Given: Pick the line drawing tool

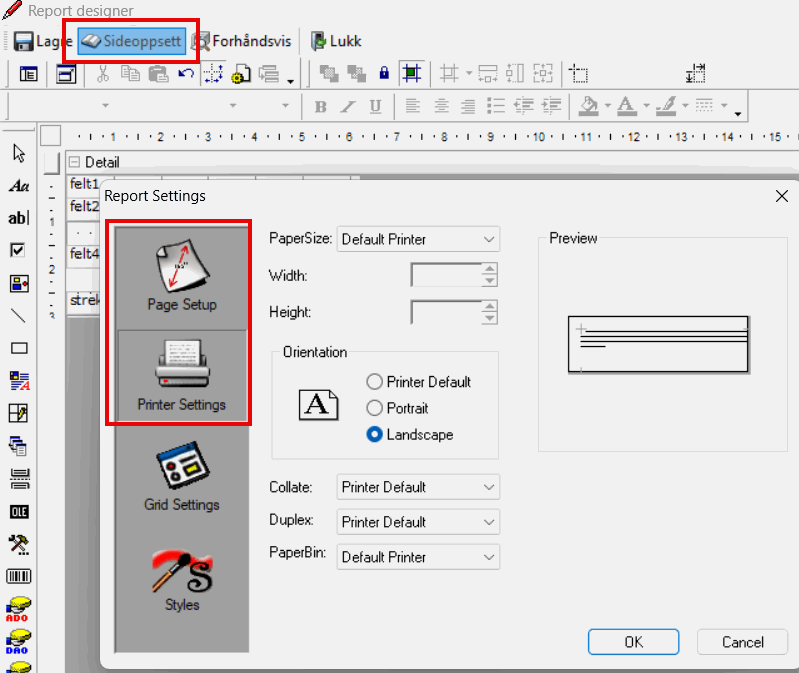Looking at the screenshot, I should [19, 315].
